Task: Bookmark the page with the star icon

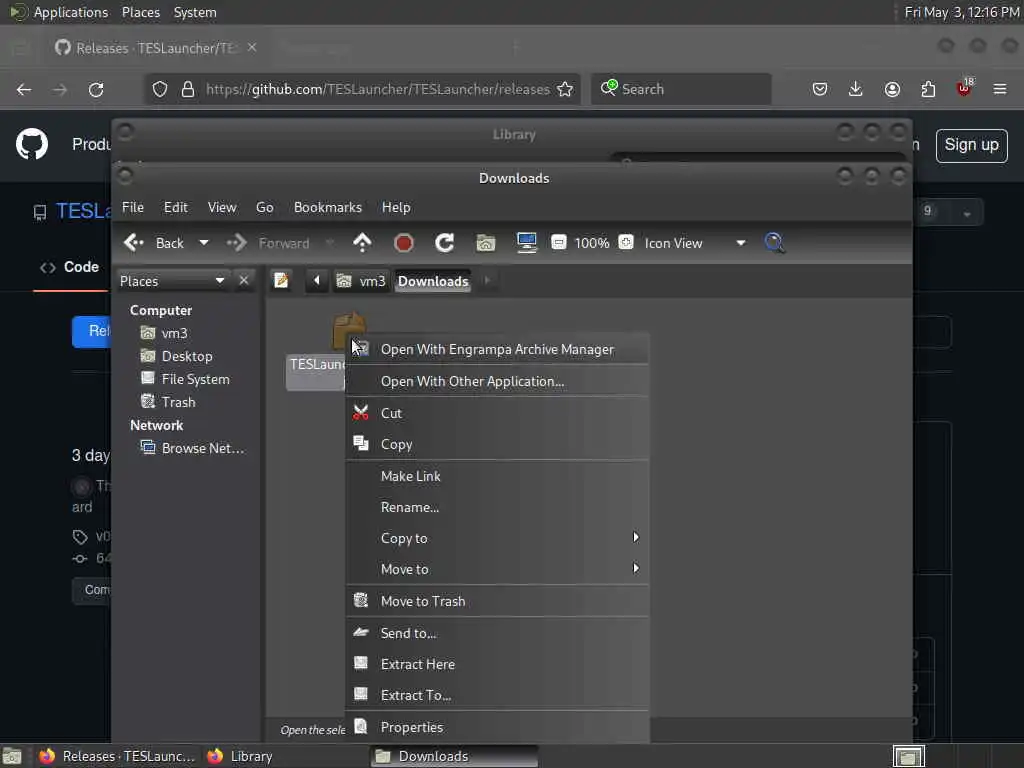Action: tap(565, 89)
